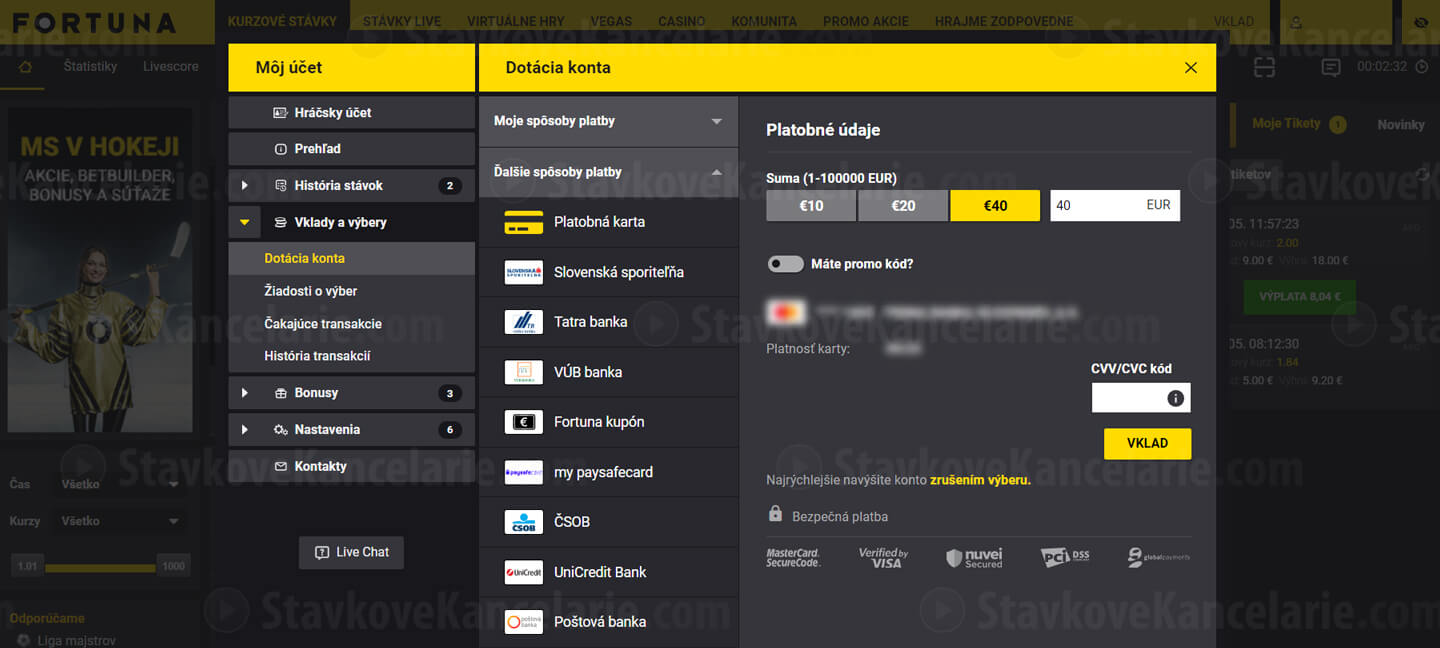Screen dimensions: 1440x648
Task: Choose UniCredit Bank payment option
Action: point(608,572)
